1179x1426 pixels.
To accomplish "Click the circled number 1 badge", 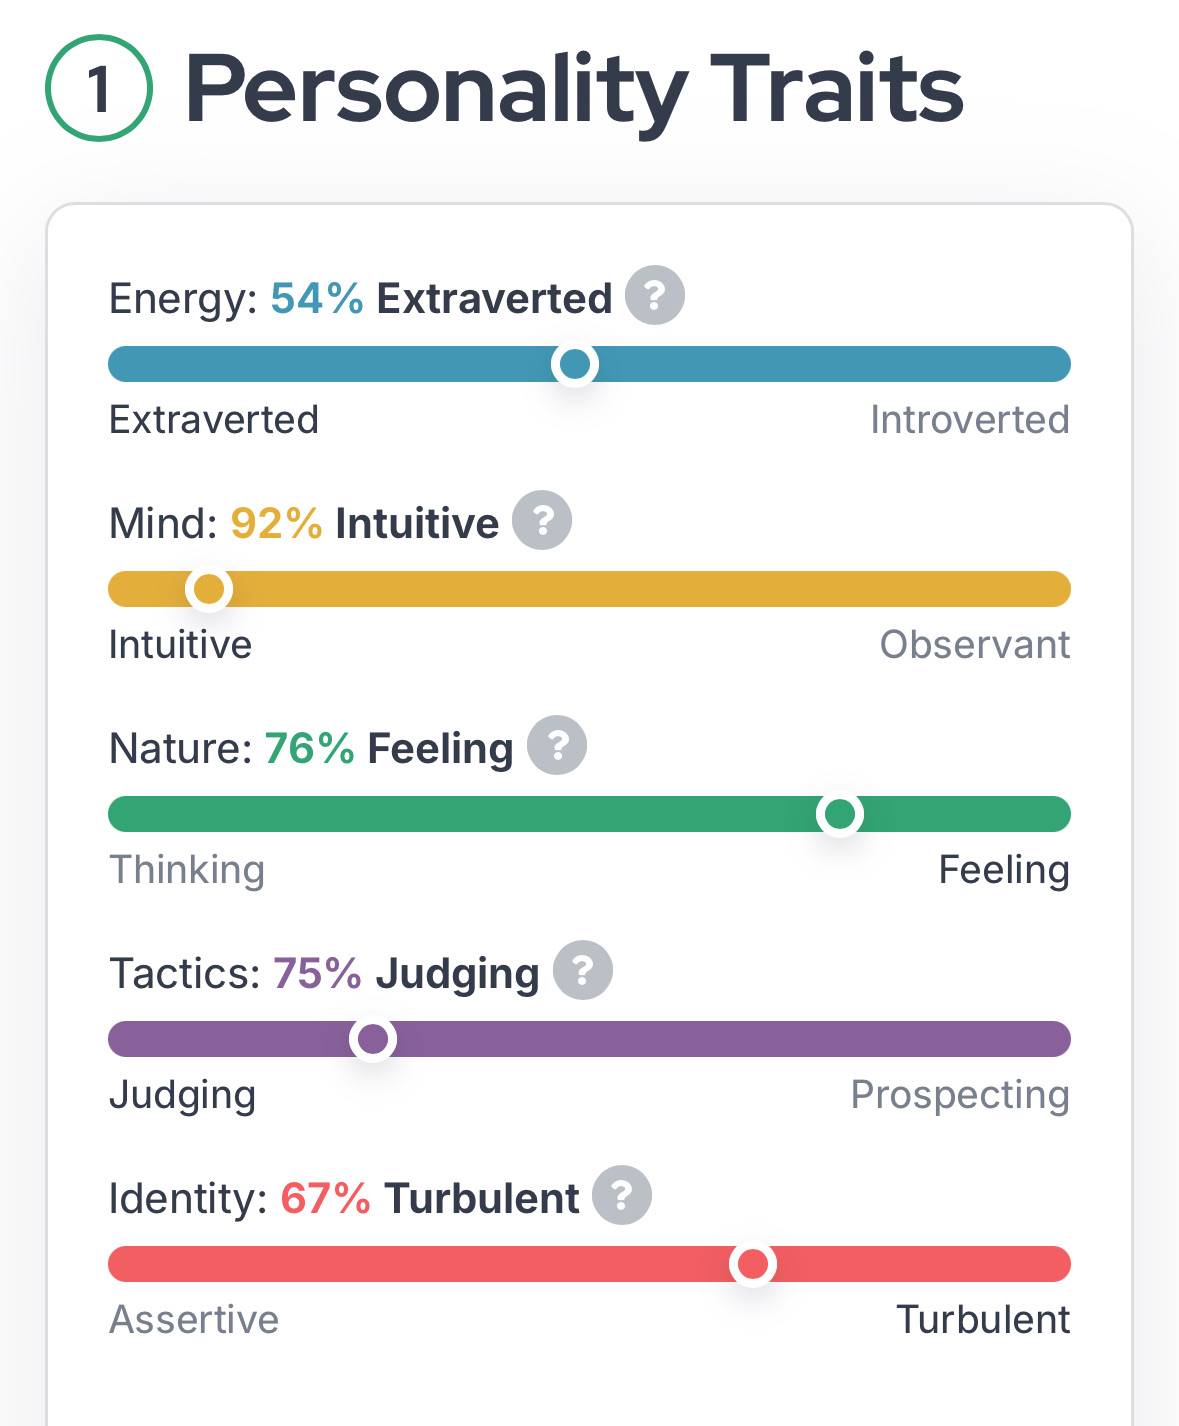I will pos(99,88).
